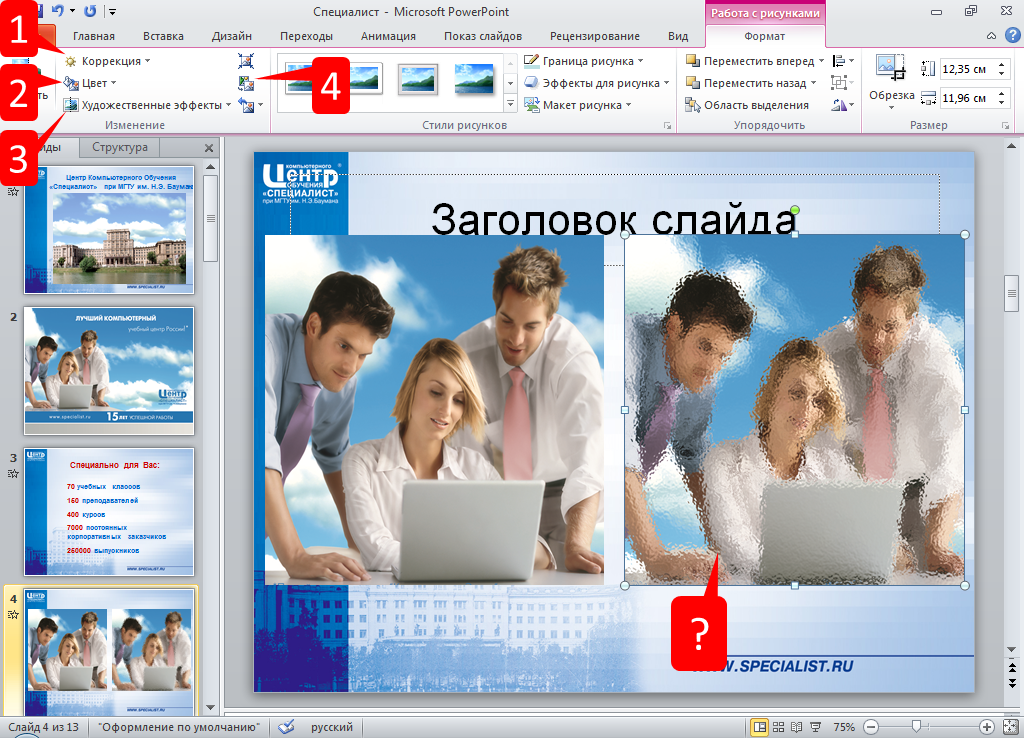Switch to the Структура outline tab
1024x738 pixels.
pyautogui.click(x=120, y=147)
